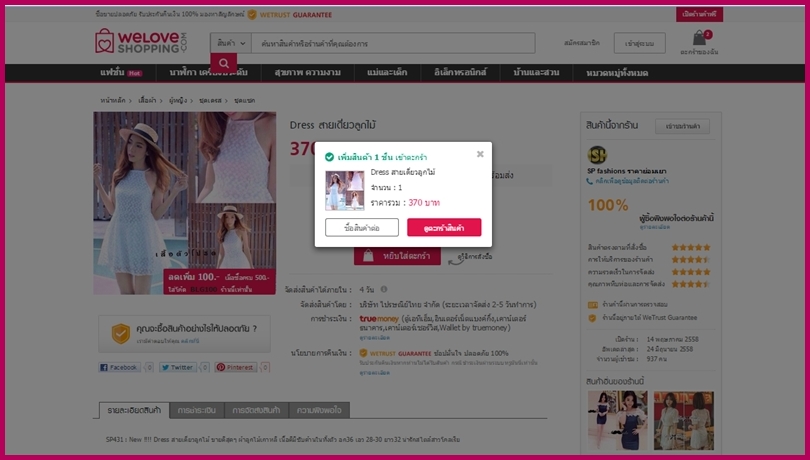Image resolution: width=810 pixels, height=460 pixels.
Task: Open the white outfit thumbnail in other products
Action: click(683, 421)
